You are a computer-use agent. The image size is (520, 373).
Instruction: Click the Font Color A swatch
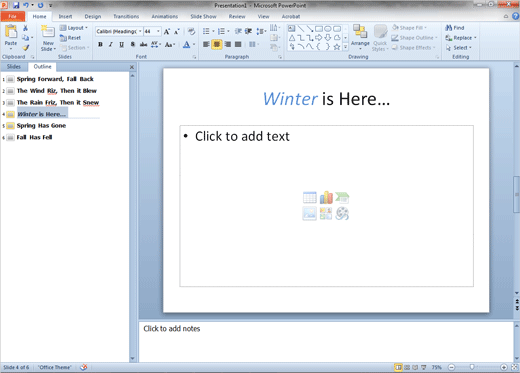(x=187, y=44)
